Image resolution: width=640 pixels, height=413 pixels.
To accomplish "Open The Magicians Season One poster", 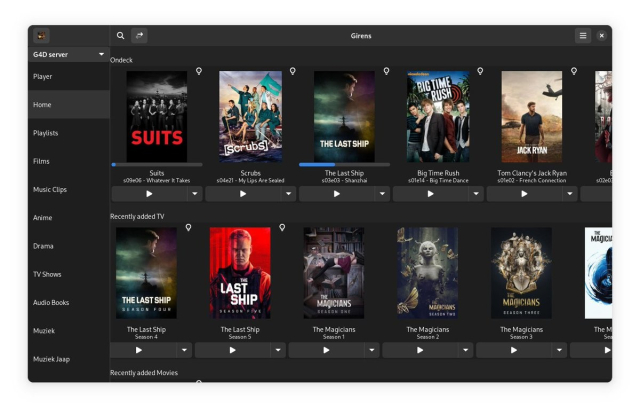I will tap(334, 273).
